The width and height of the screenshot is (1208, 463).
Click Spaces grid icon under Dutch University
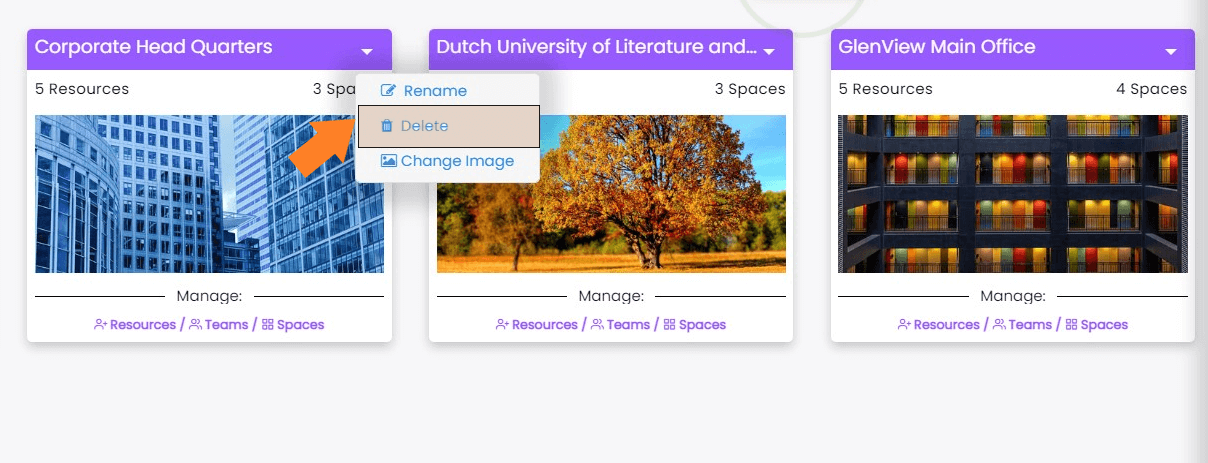pos(670,325)
